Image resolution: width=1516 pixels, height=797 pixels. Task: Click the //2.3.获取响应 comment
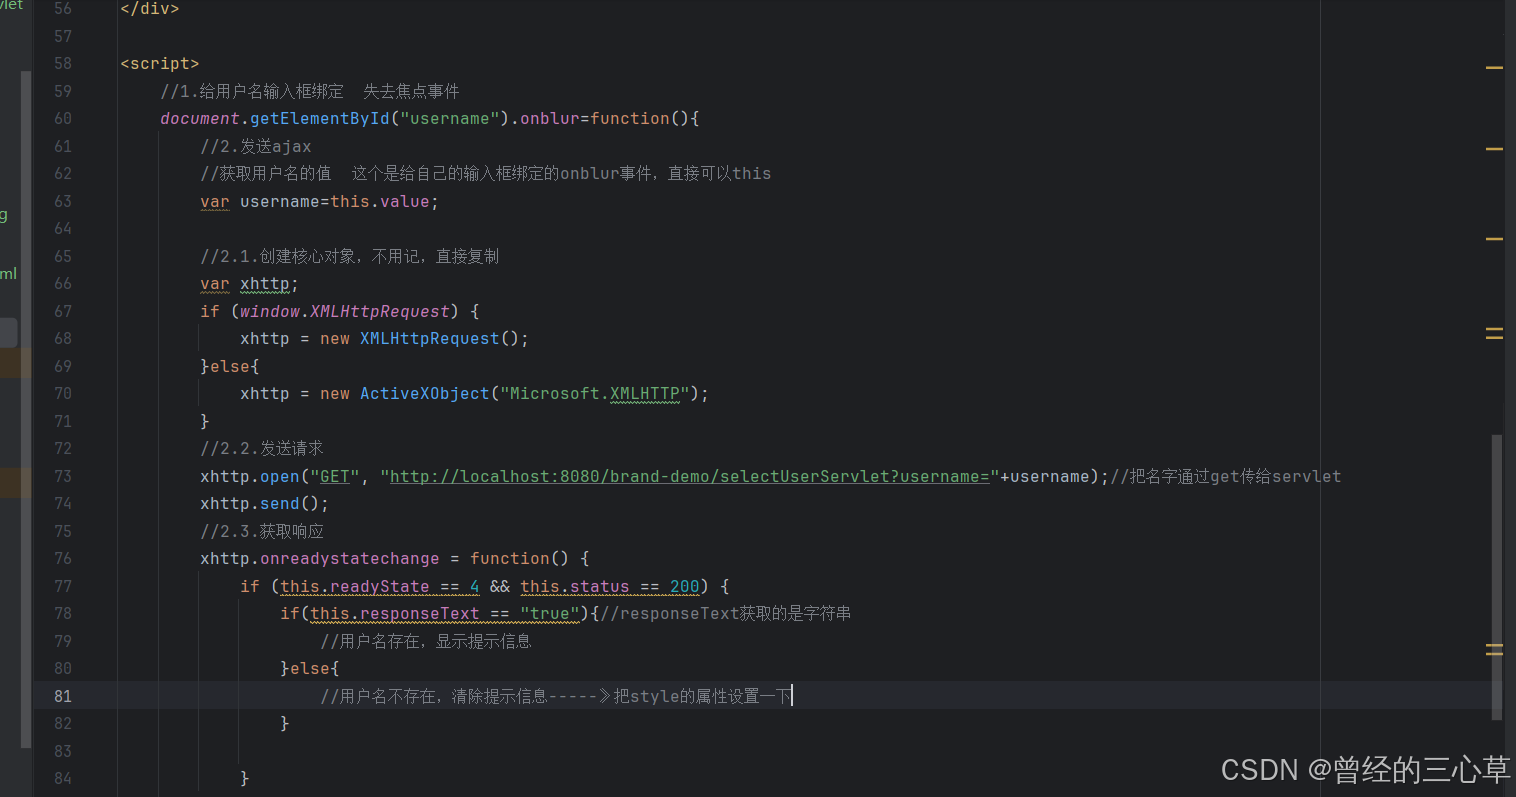262,531
